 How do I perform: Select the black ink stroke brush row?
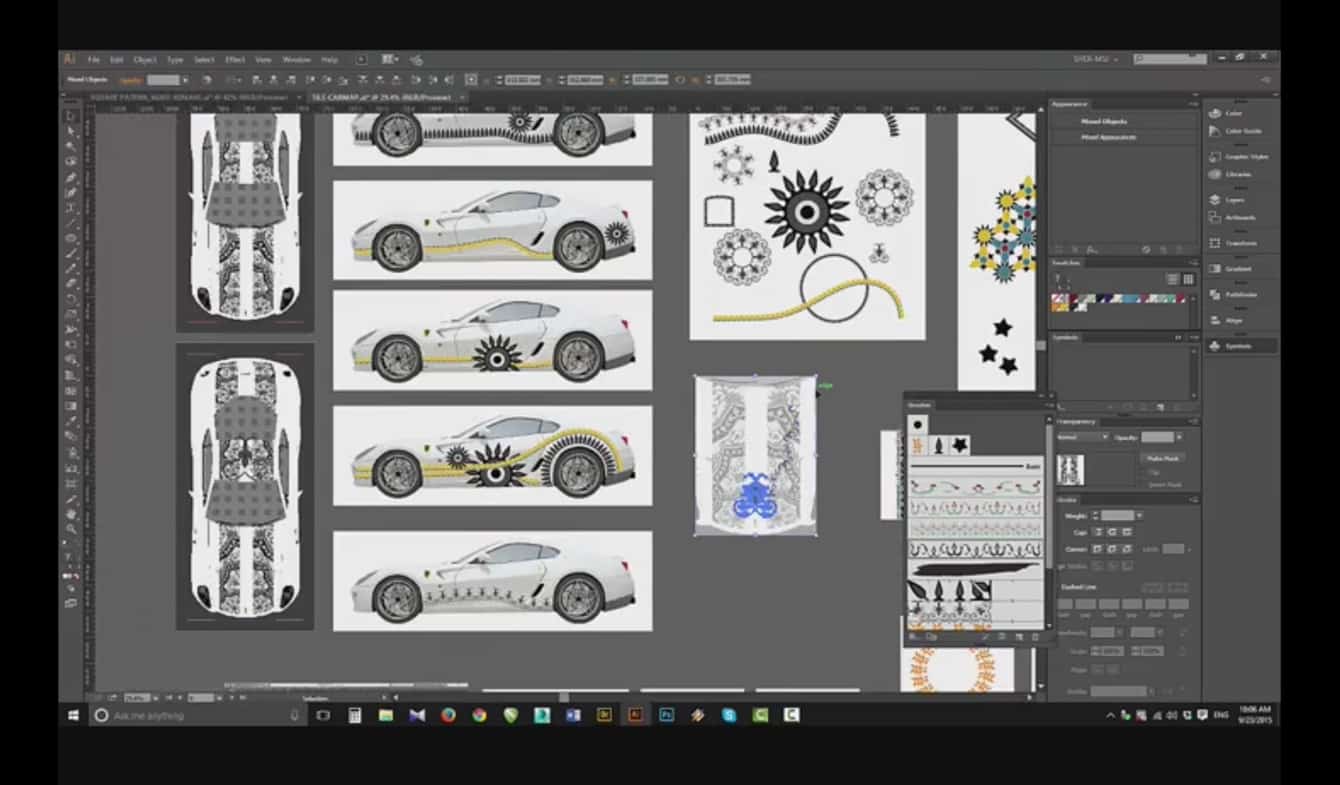[x=975, y=569]
